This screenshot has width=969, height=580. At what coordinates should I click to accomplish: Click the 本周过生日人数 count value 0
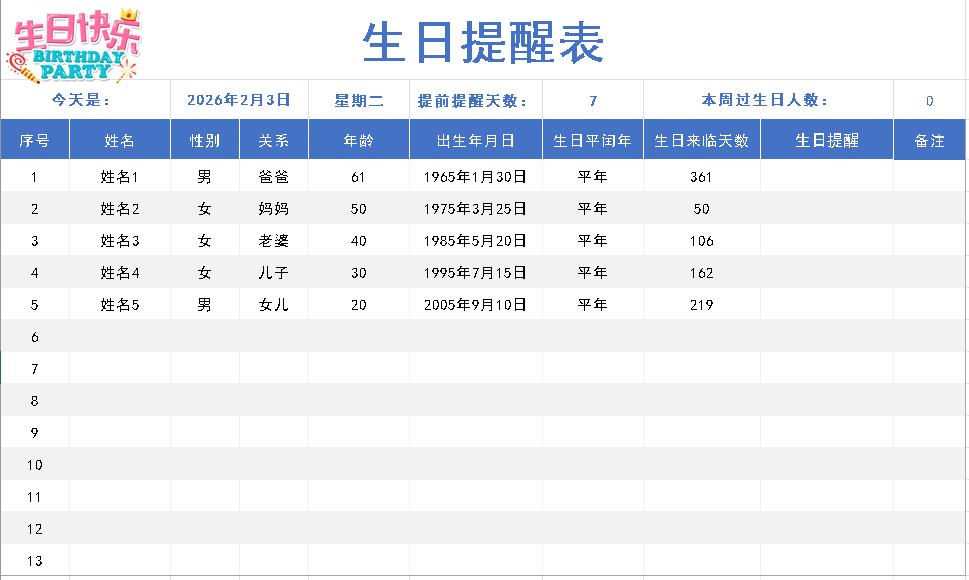[x=929, y=100]
